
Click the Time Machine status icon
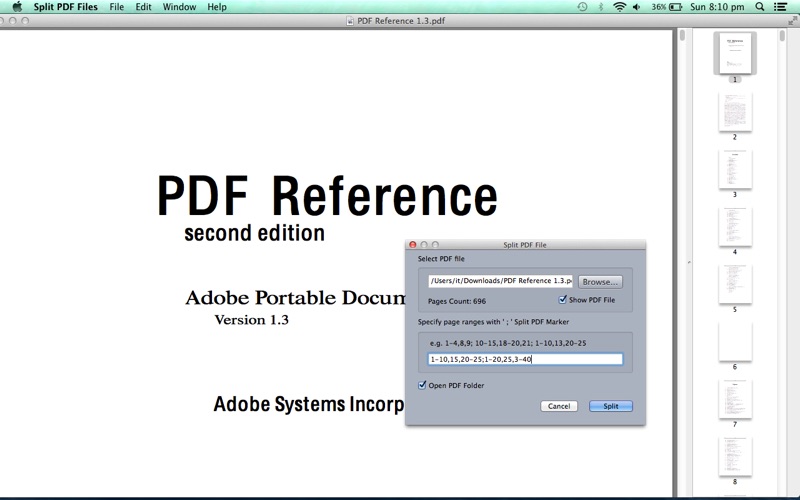(x=582, y=7)
